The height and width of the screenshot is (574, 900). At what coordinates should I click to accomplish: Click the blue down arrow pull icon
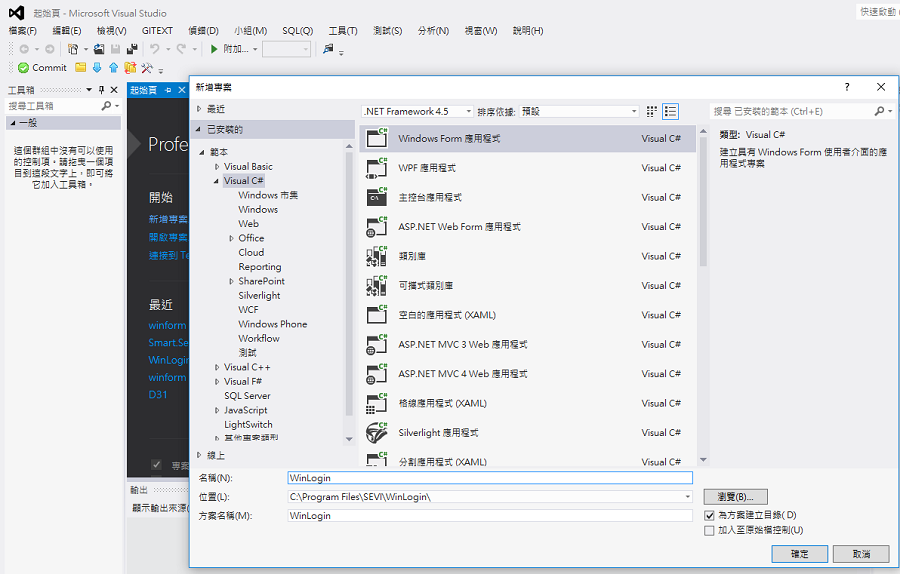pyautogui.click(x=97, y=68)
